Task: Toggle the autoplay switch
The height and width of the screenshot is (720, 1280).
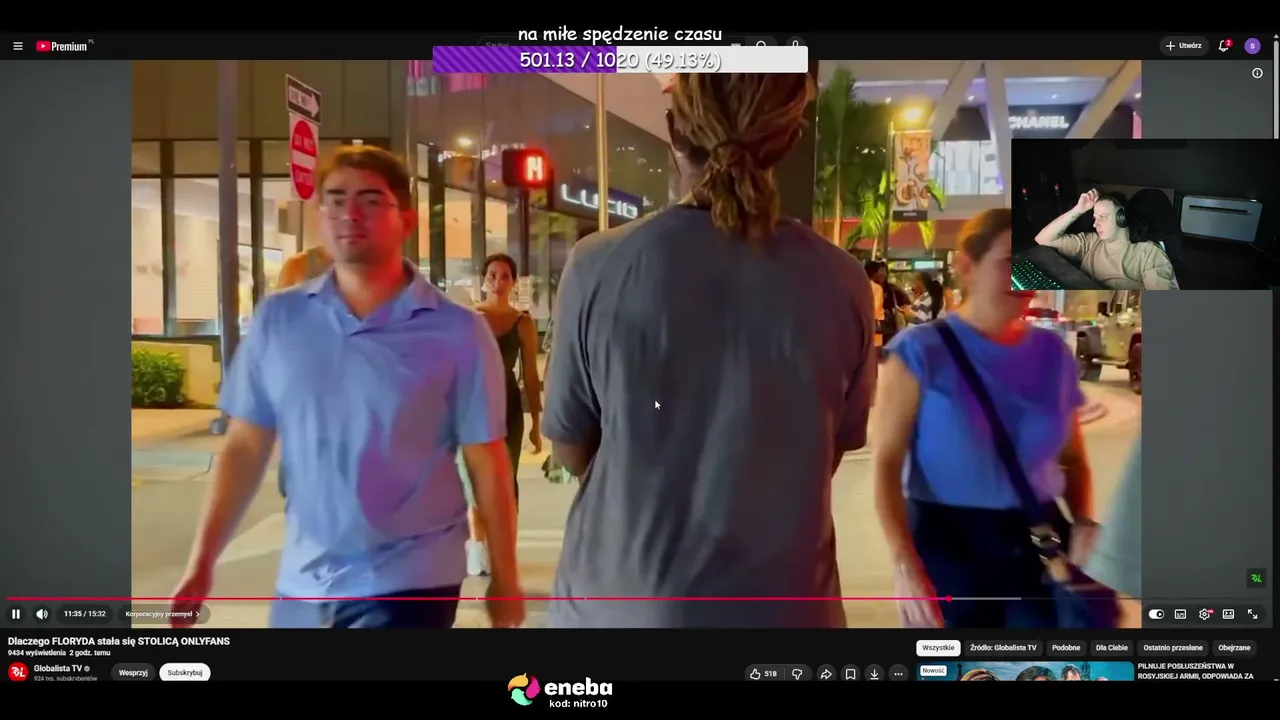Action: [1156, 614]
